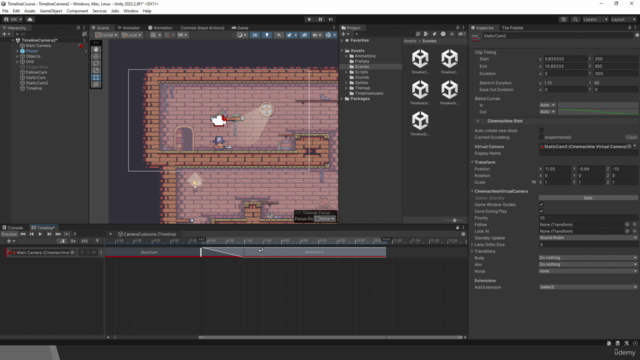Jump to Timeline start
The width and height of the screenshot is (640, 360).
coord(23,234)
